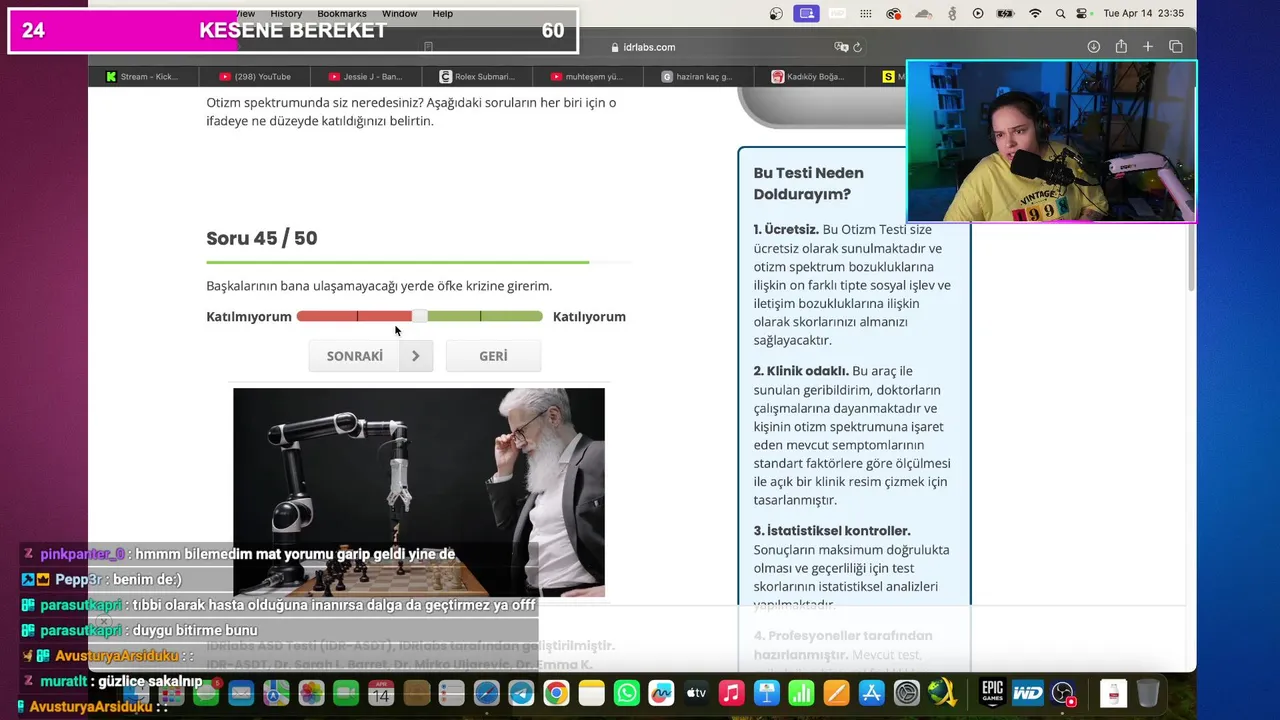
Task: Open a new tab with plus icon
Action: [x=1148, y=47]
